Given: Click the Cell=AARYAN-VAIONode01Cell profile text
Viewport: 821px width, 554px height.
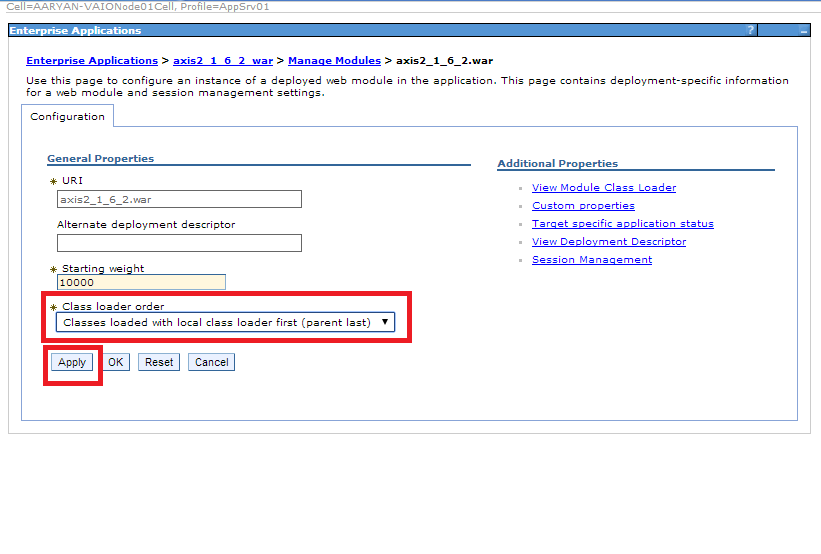Looking at the screenshot, I should coord(138,6).
